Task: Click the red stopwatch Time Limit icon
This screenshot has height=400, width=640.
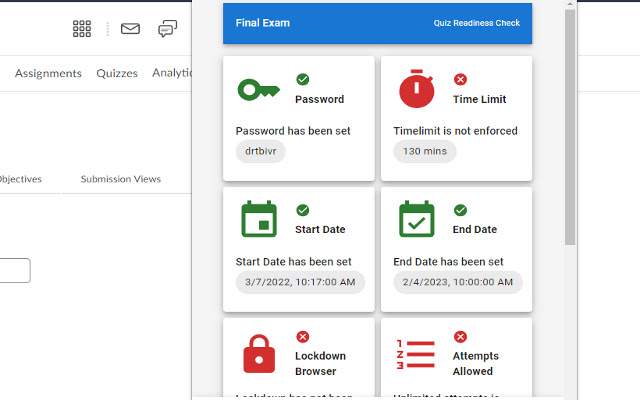Action: pos(416,89)
